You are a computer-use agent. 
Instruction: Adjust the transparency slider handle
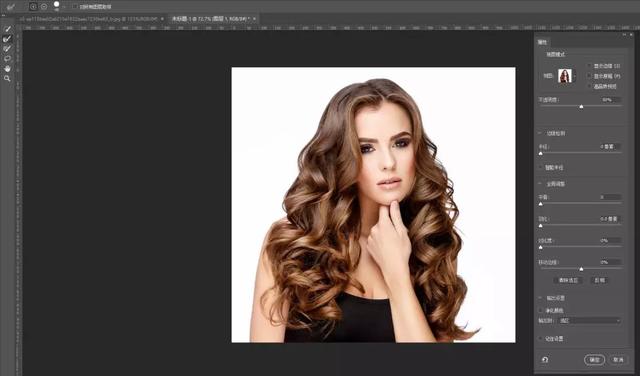[581, 107]
